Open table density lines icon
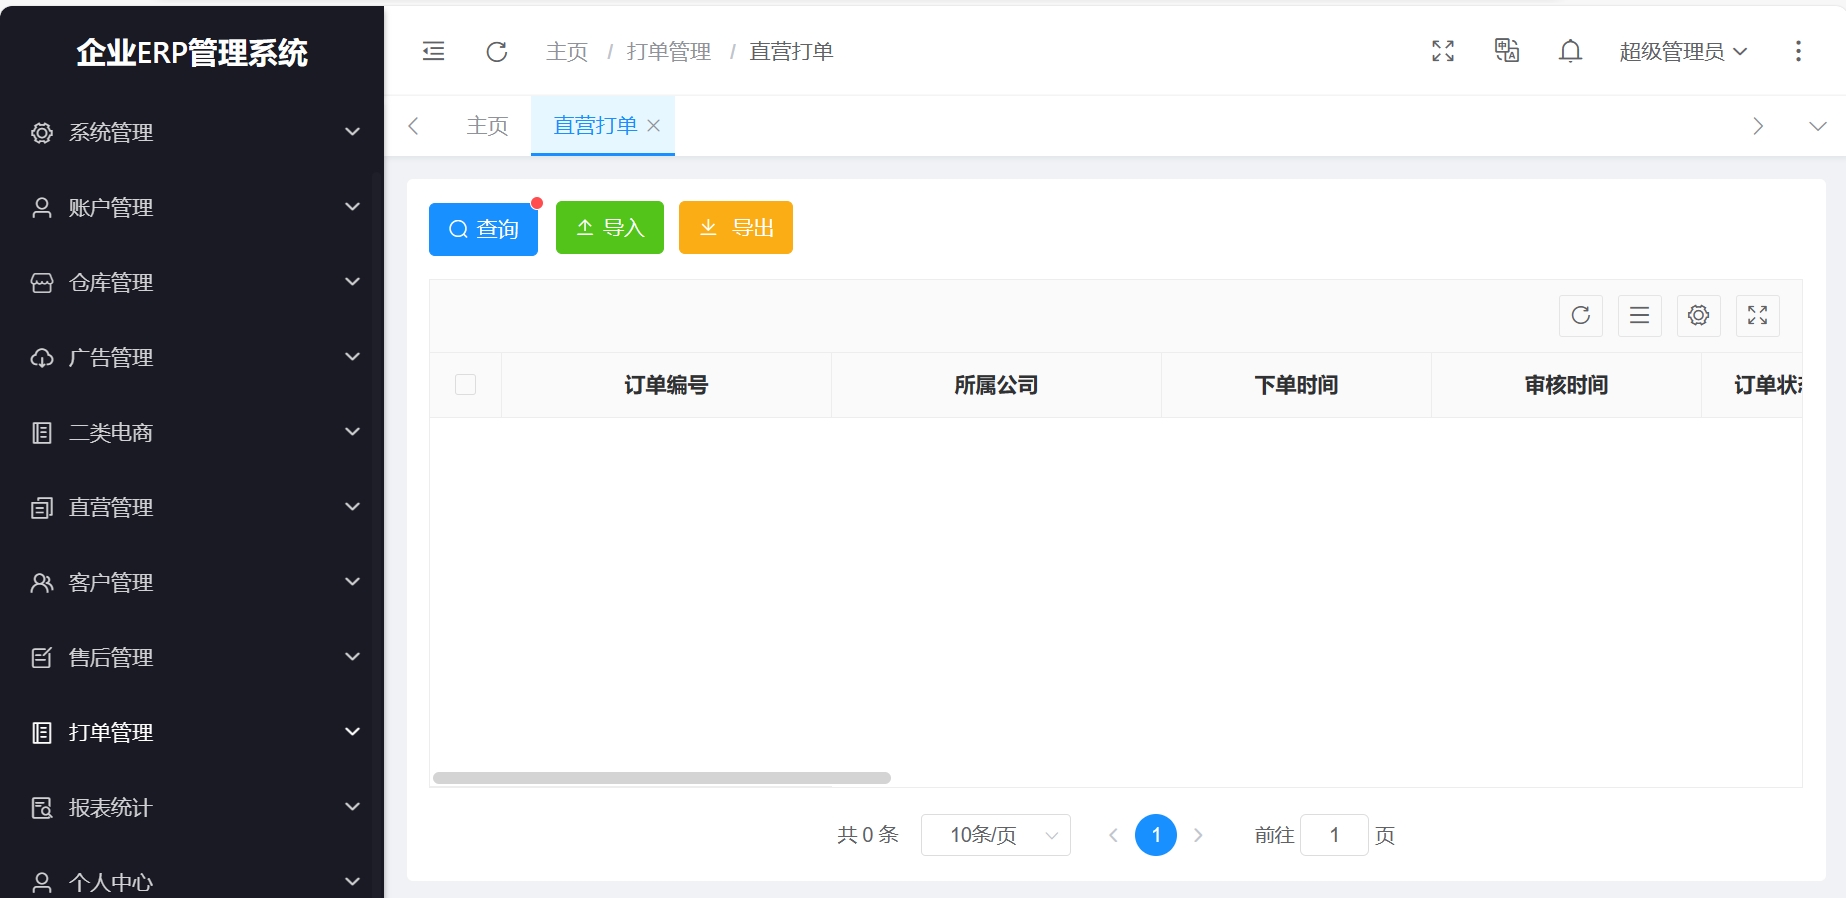The image size is (1846, 898). (x=1640, y=316)
